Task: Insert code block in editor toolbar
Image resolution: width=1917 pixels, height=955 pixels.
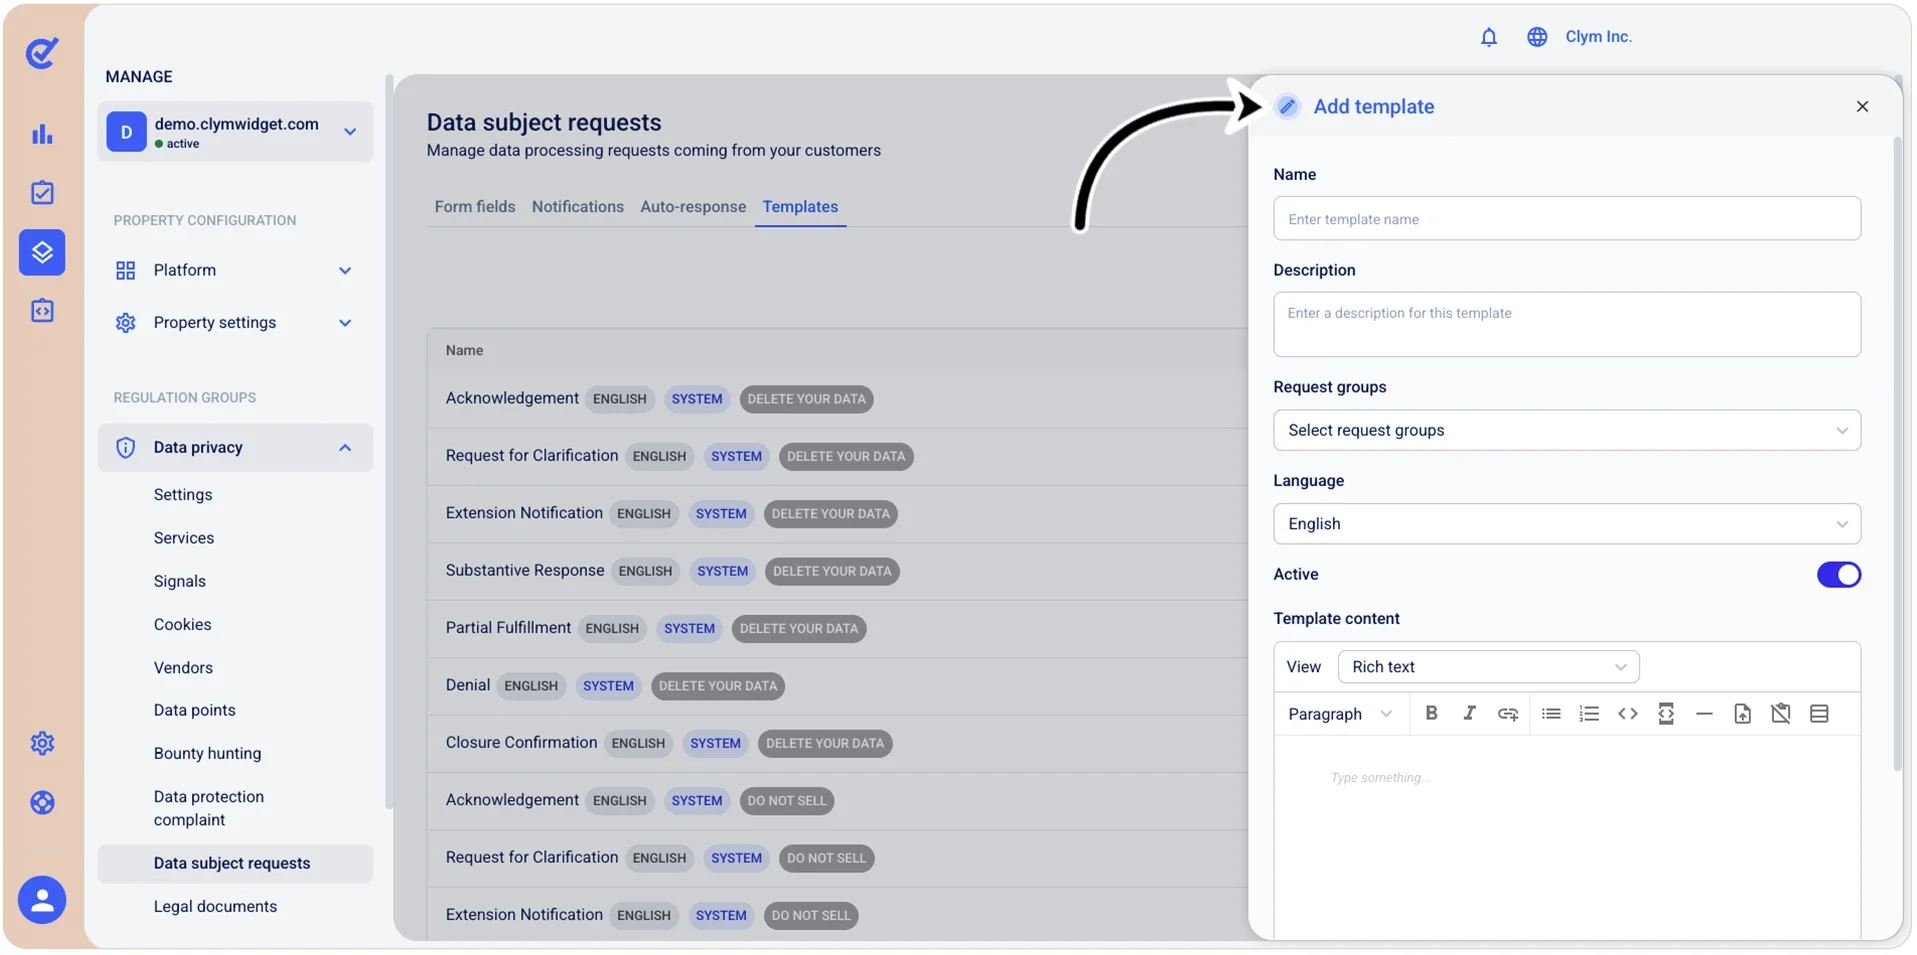Action: click(x=1628, y=713)
